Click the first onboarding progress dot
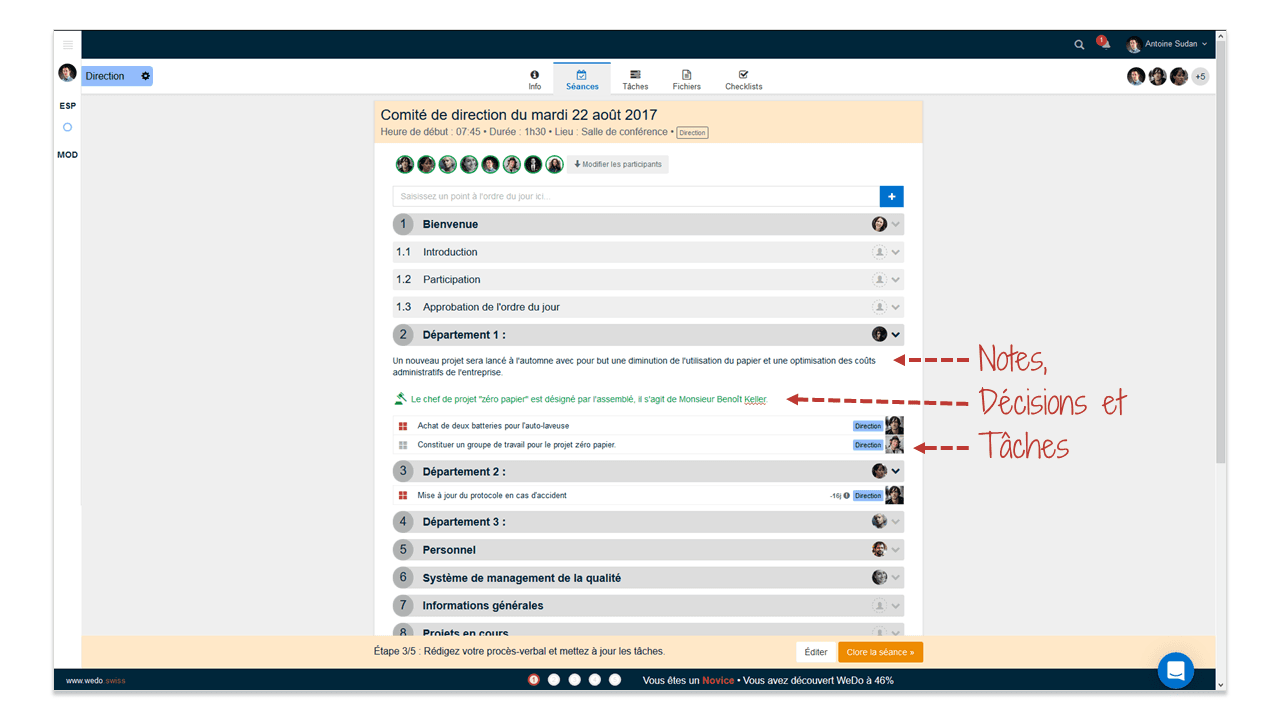 click(534, 680)
